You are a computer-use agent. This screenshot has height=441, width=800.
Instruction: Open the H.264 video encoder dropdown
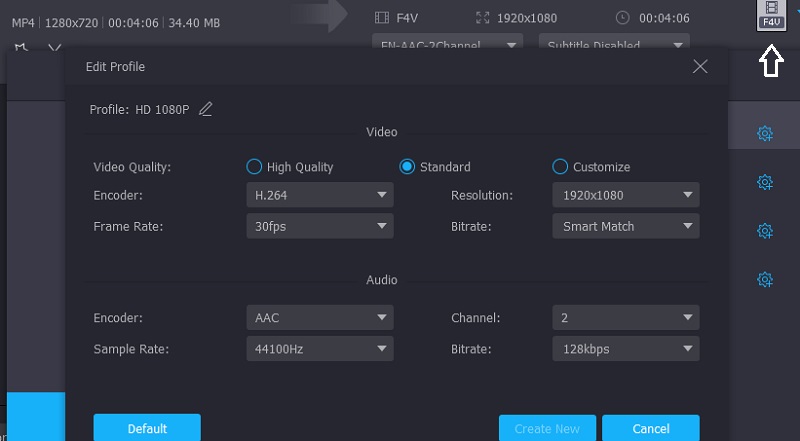[319, 196]
